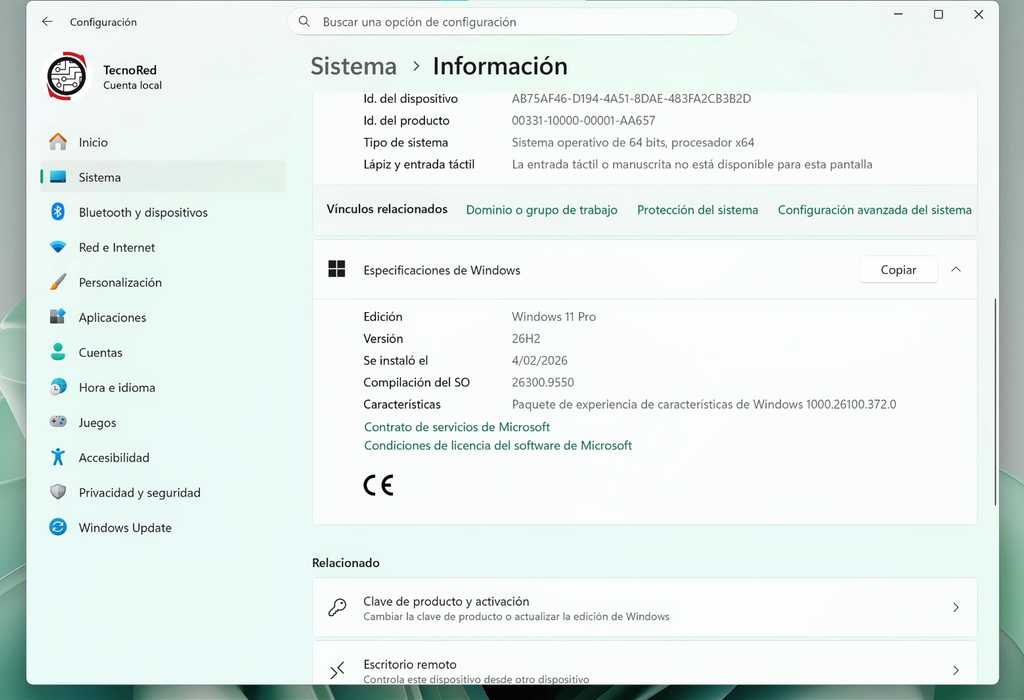Open Protección del sistema link
1024x700 pixels.
tap(697, 210)
